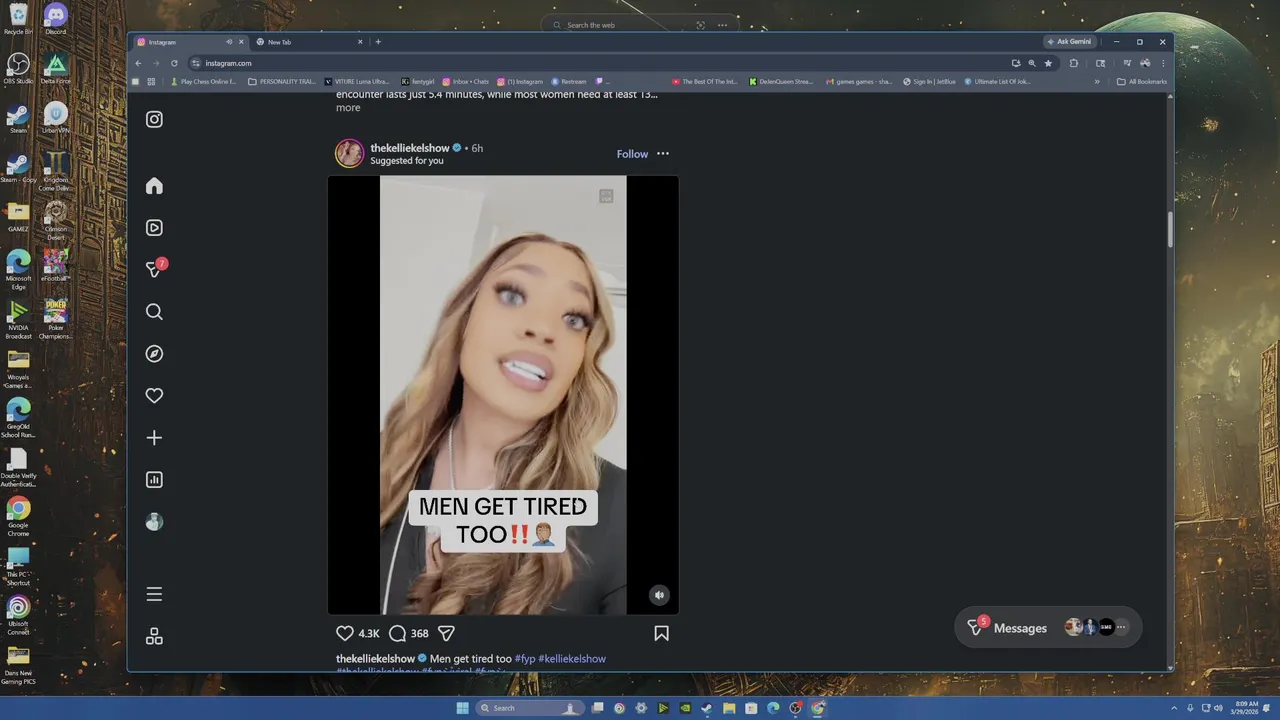Open The Best Of The Int... bookmark
Viewport: 1280px width, 720px height.
point(705,82)
